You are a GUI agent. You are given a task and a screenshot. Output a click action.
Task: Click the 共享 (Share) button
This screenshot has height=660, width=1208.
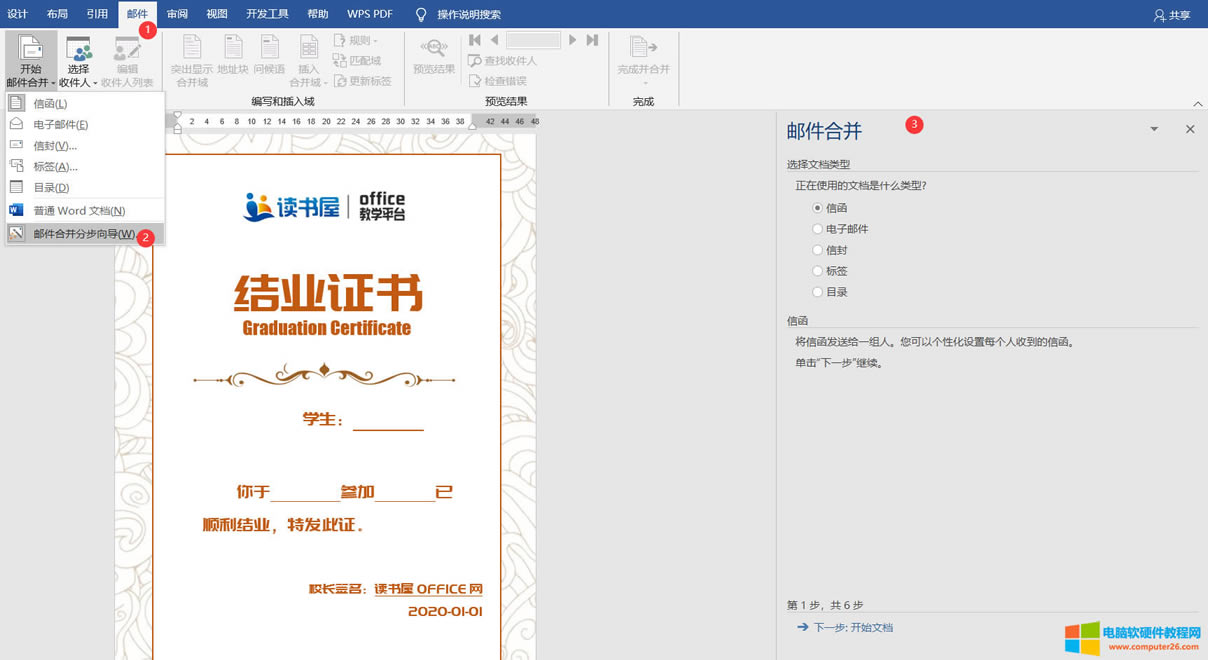pyautogui.click(x=1172, y=15)
